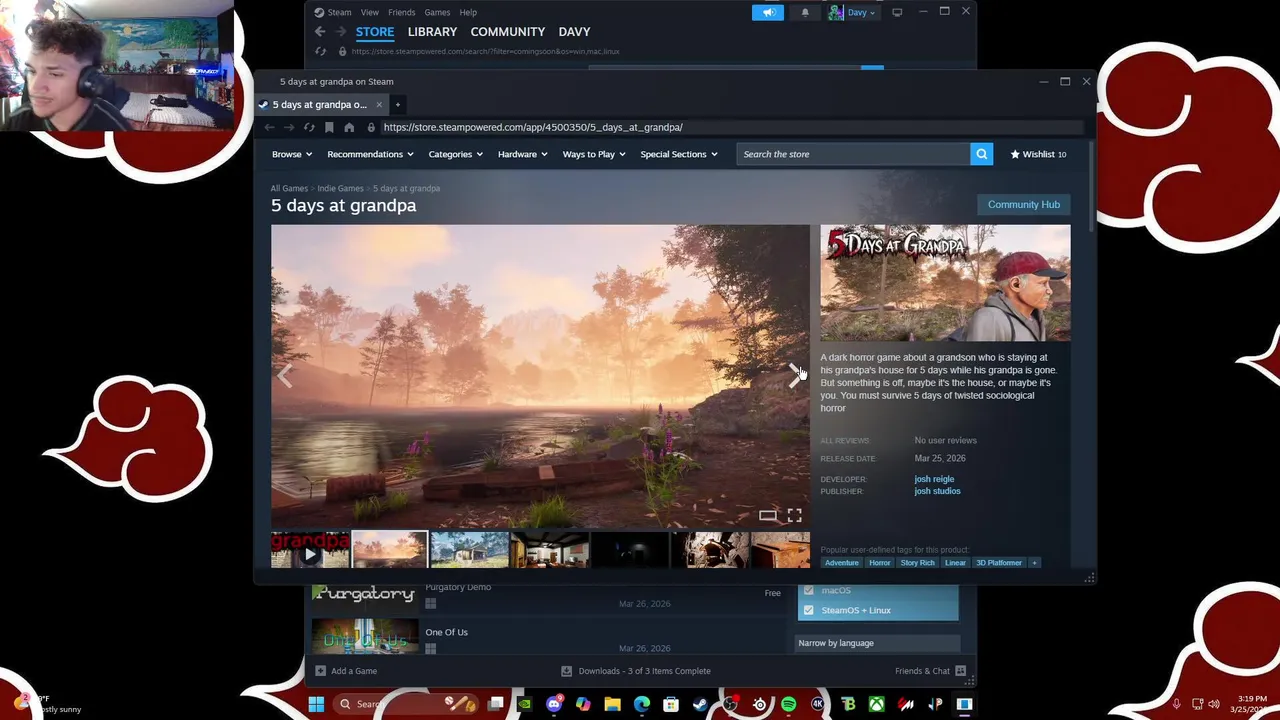This screenshot has width=1280, height=720.
Task: Reload the 5 days at grandpa page
Action: [309, 127]
